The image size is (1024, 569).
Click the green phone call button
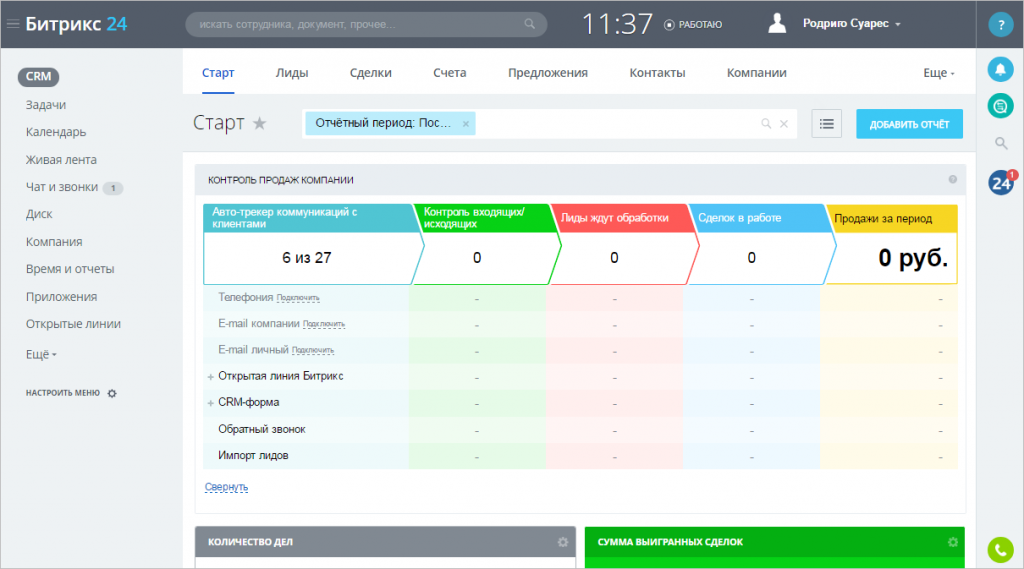pyautogui.click(x=1000, y=550)
